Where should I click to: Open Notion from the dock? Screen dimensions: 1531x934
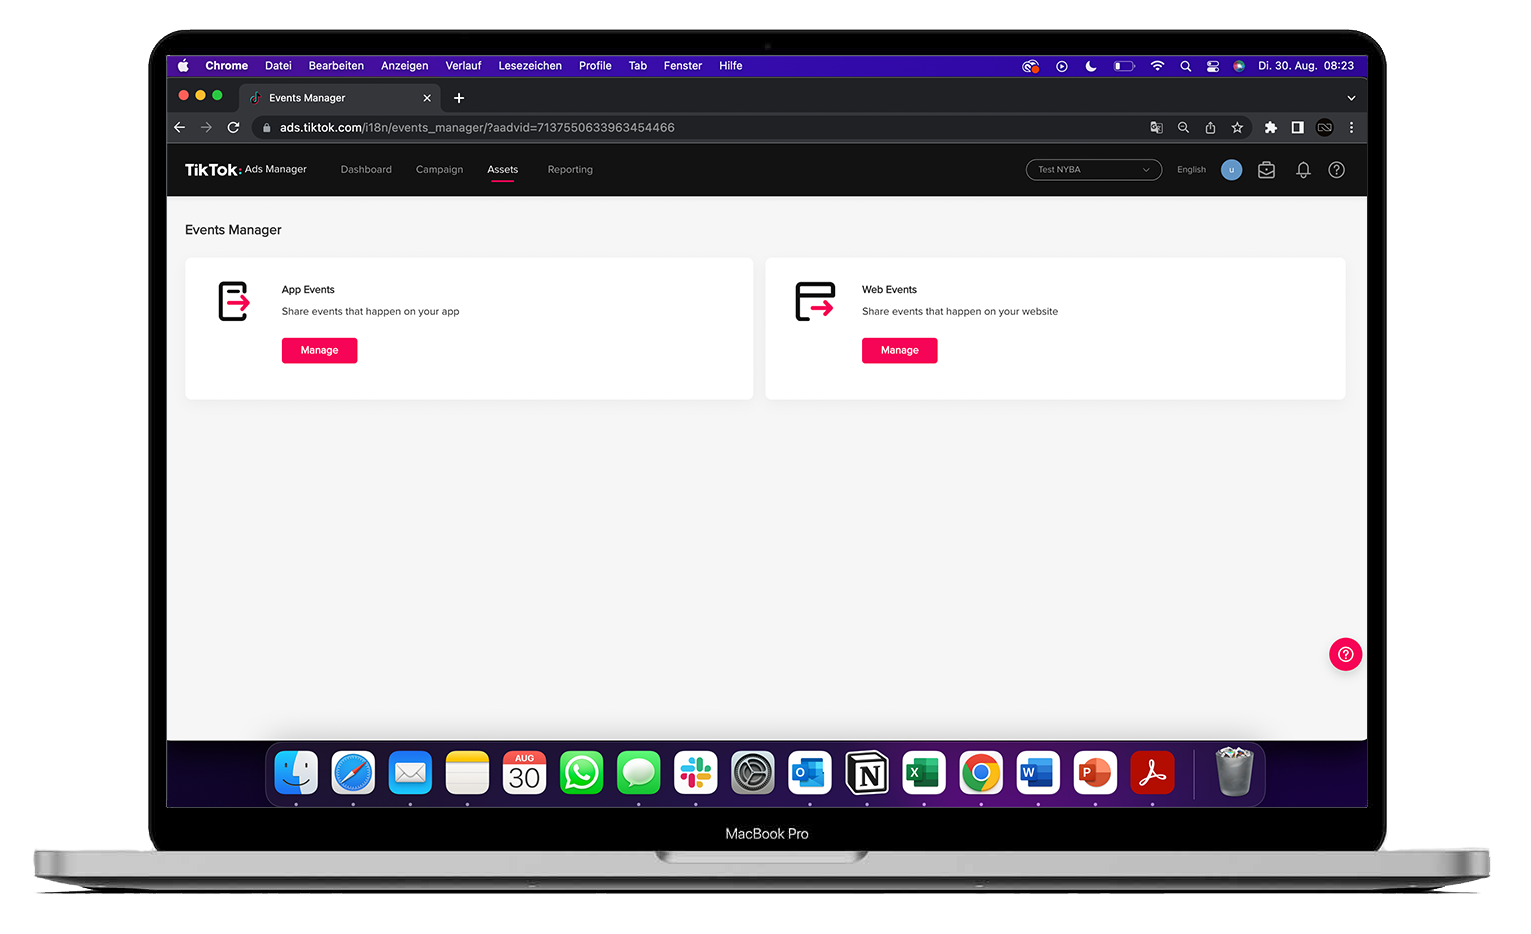pos(866,773)
